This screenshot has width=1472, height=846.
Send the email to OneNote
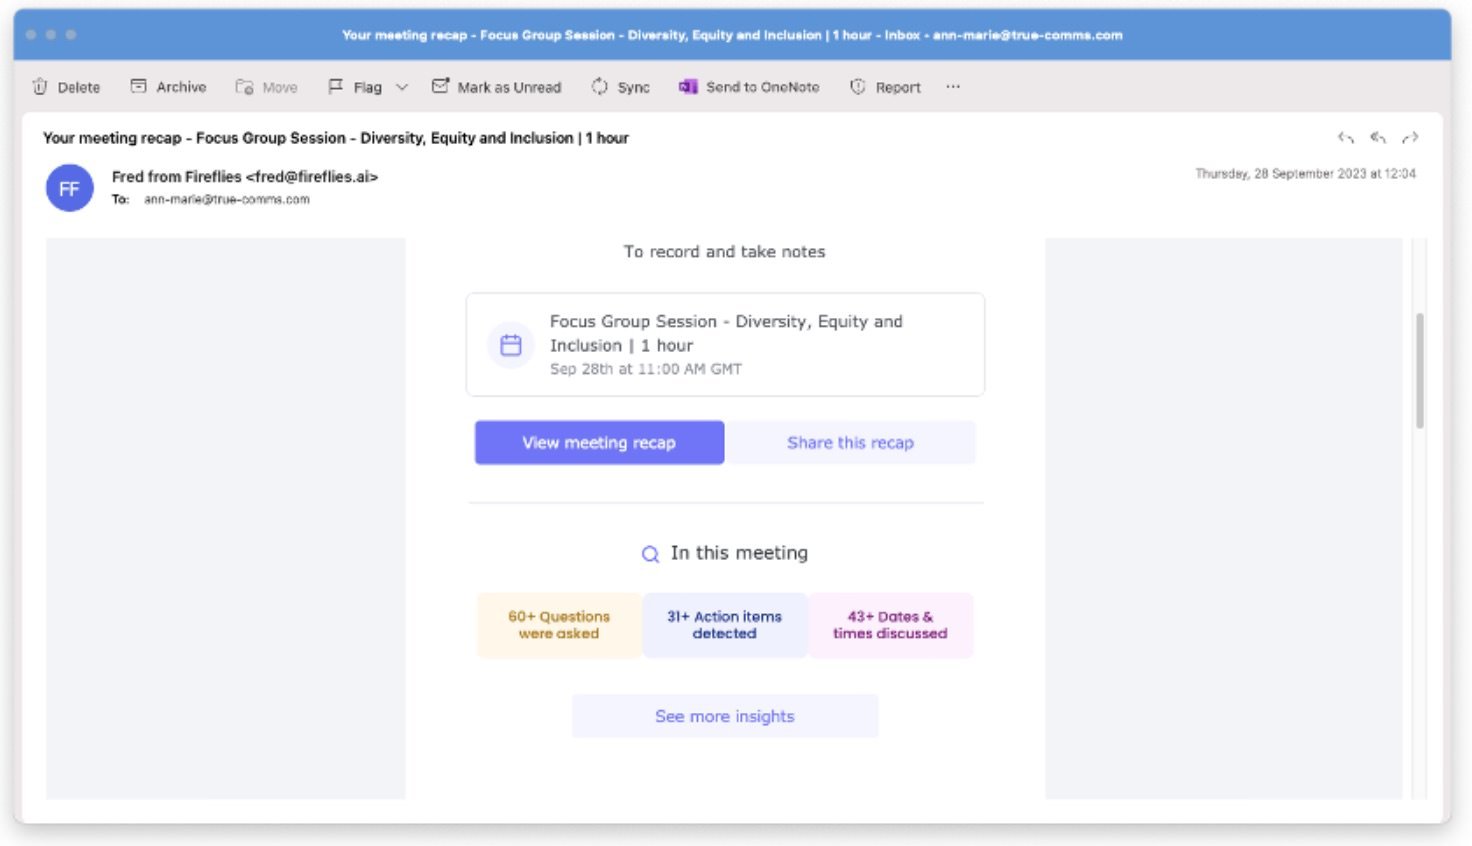click(x=749, y=87)
